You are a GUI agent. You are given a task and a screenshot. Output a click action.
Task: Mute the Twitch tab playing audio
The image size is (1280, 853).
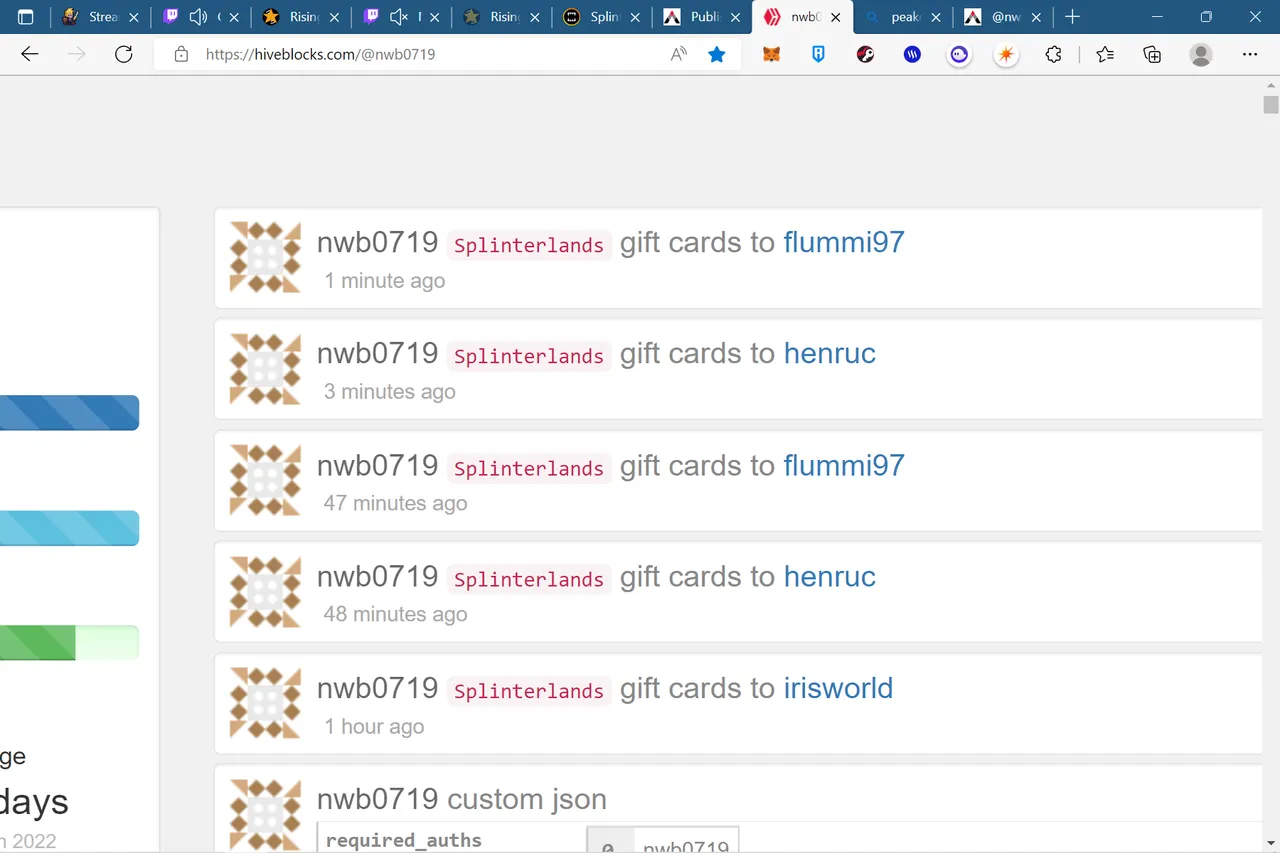(198, 17)
